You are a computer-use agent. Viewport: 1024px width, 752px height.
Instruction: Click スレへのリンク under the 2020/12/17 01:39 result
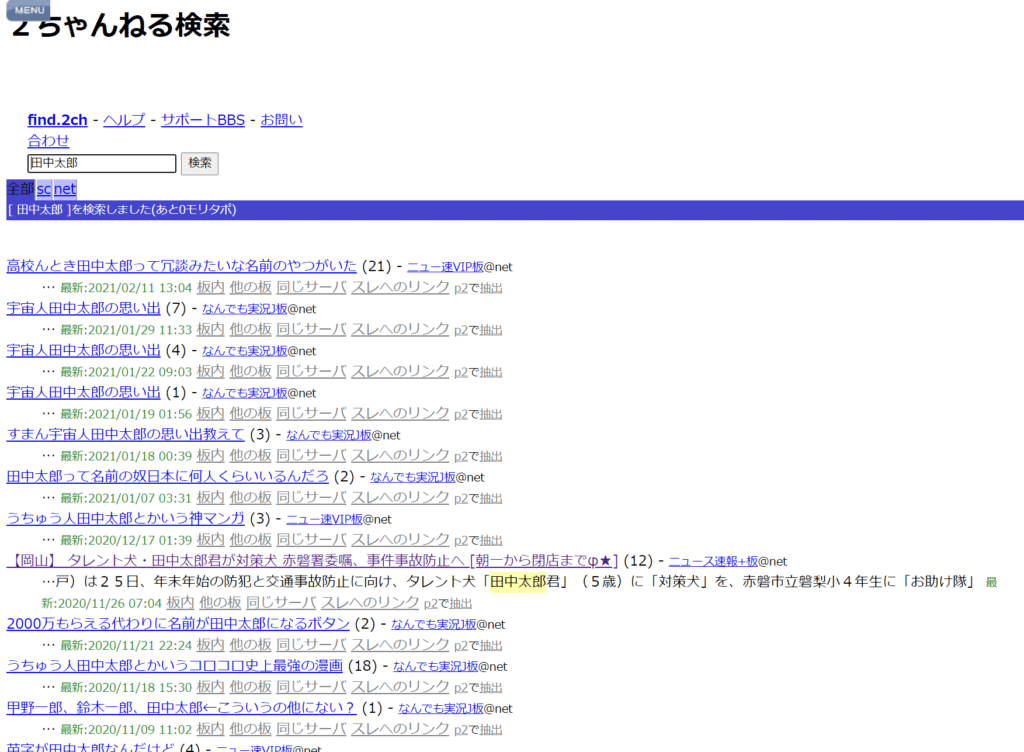coord(400,540)
